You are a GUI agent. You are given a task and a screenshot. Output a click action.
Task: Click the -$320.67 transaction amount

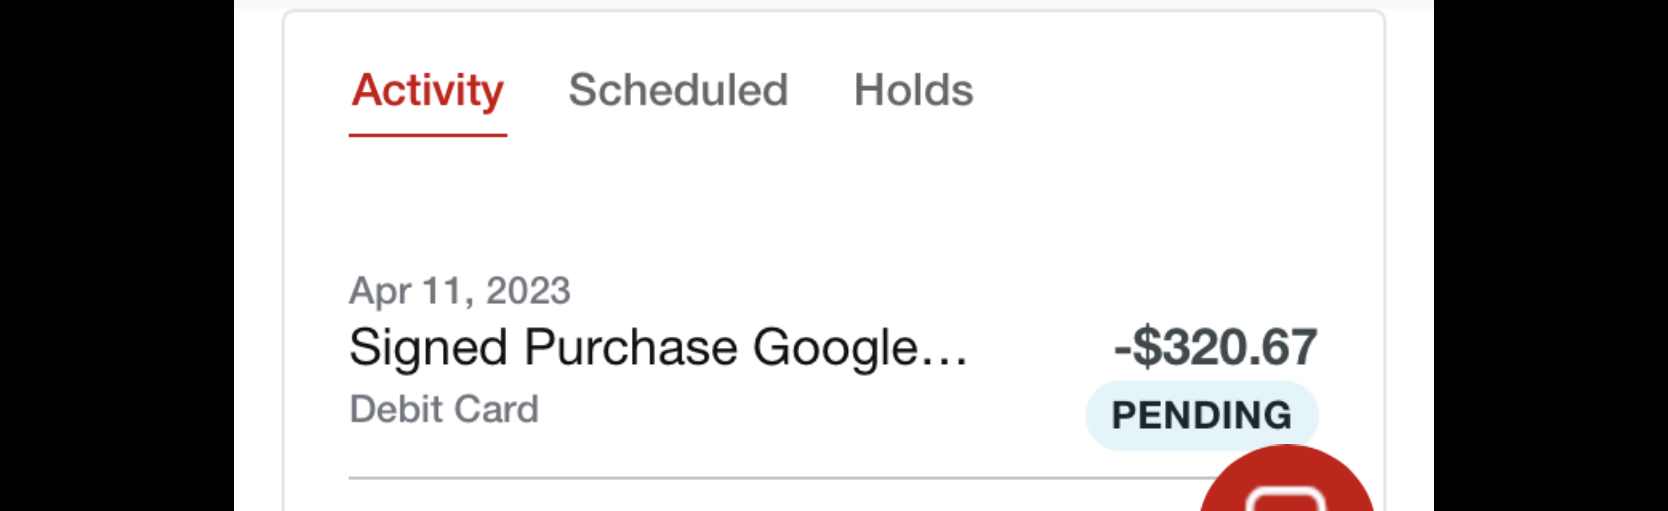pyautogui.click(x=1215, y=348)
